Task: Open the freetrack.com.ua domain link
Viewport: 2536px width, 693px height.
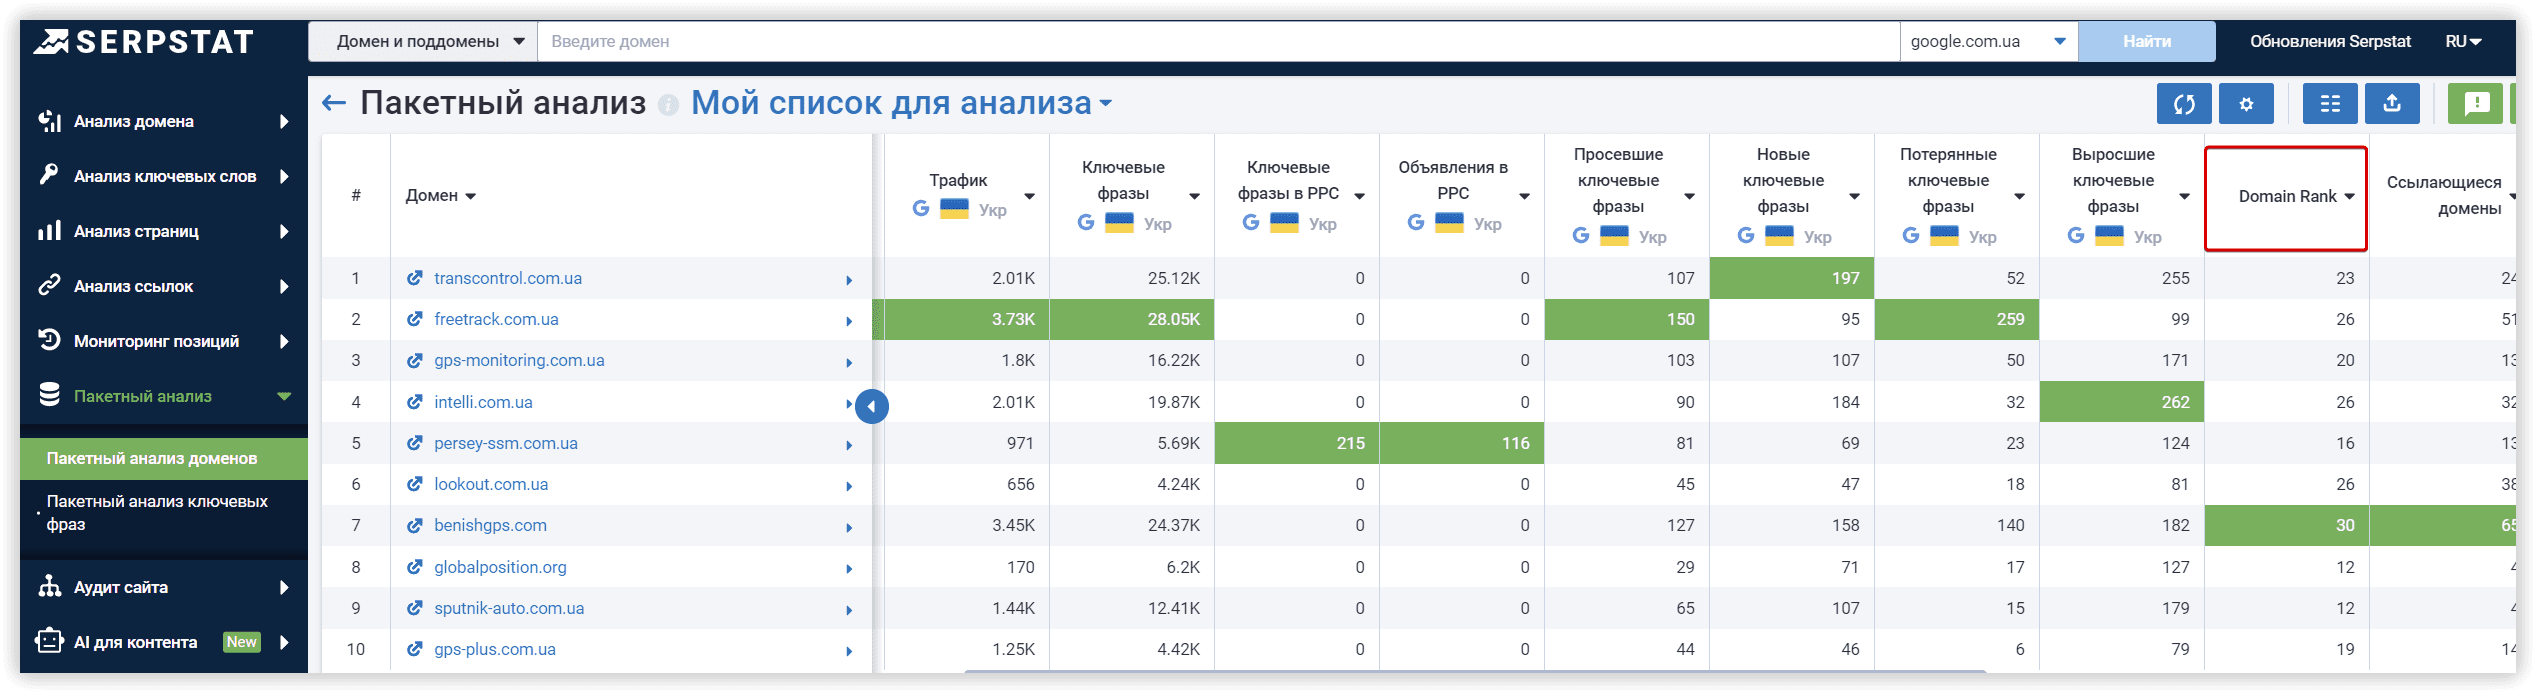Action: tap(496, 319)
